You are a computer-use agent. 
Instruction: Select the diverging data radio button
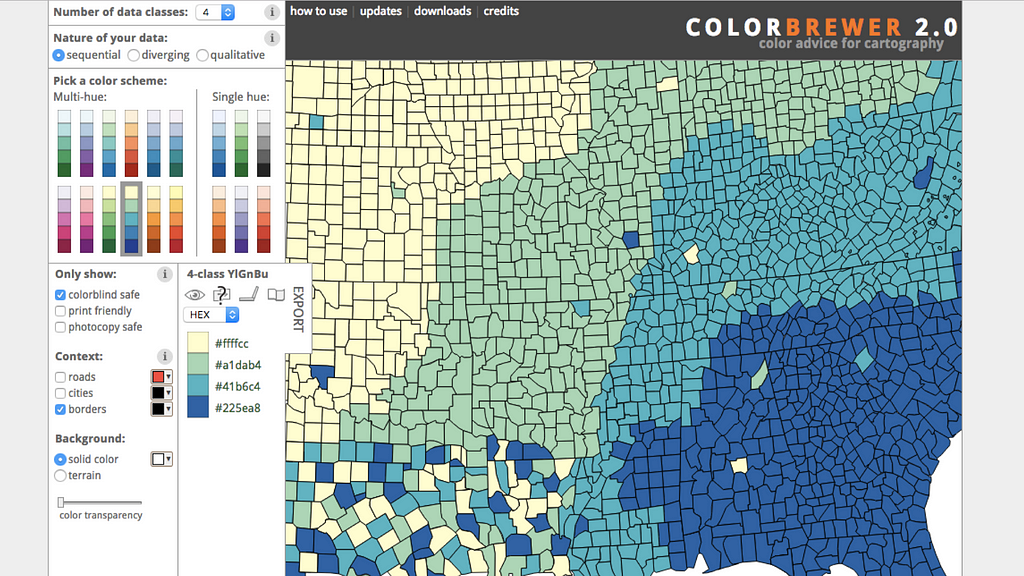click(x=134, y=55)
